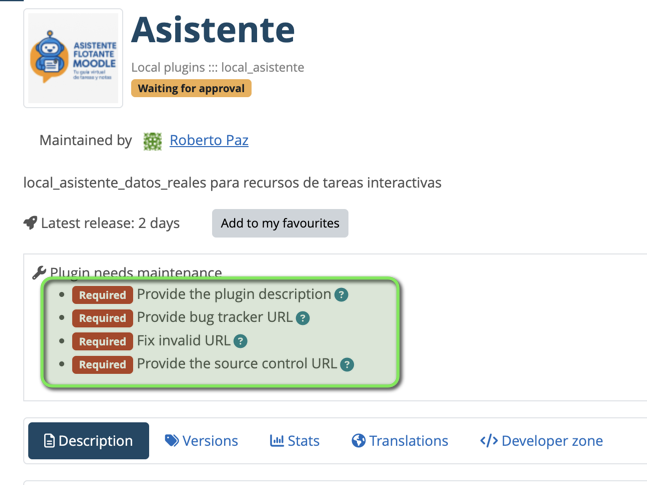
Task: Click the Latest release: 2 days text
Action: (x=110, y=223)
